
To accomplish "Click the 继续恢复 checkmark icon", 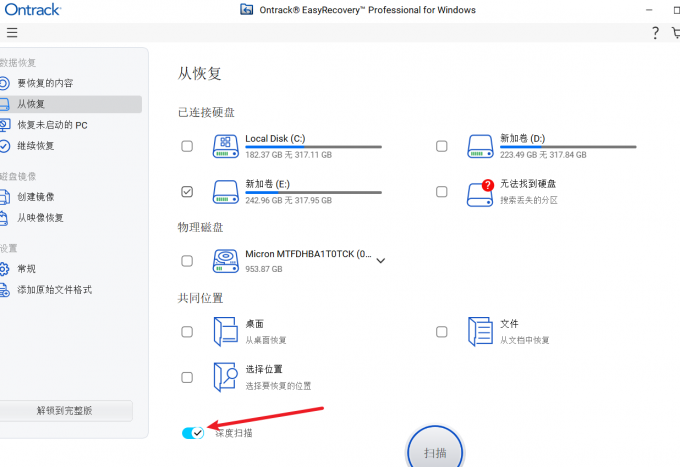I will point(4,146).
